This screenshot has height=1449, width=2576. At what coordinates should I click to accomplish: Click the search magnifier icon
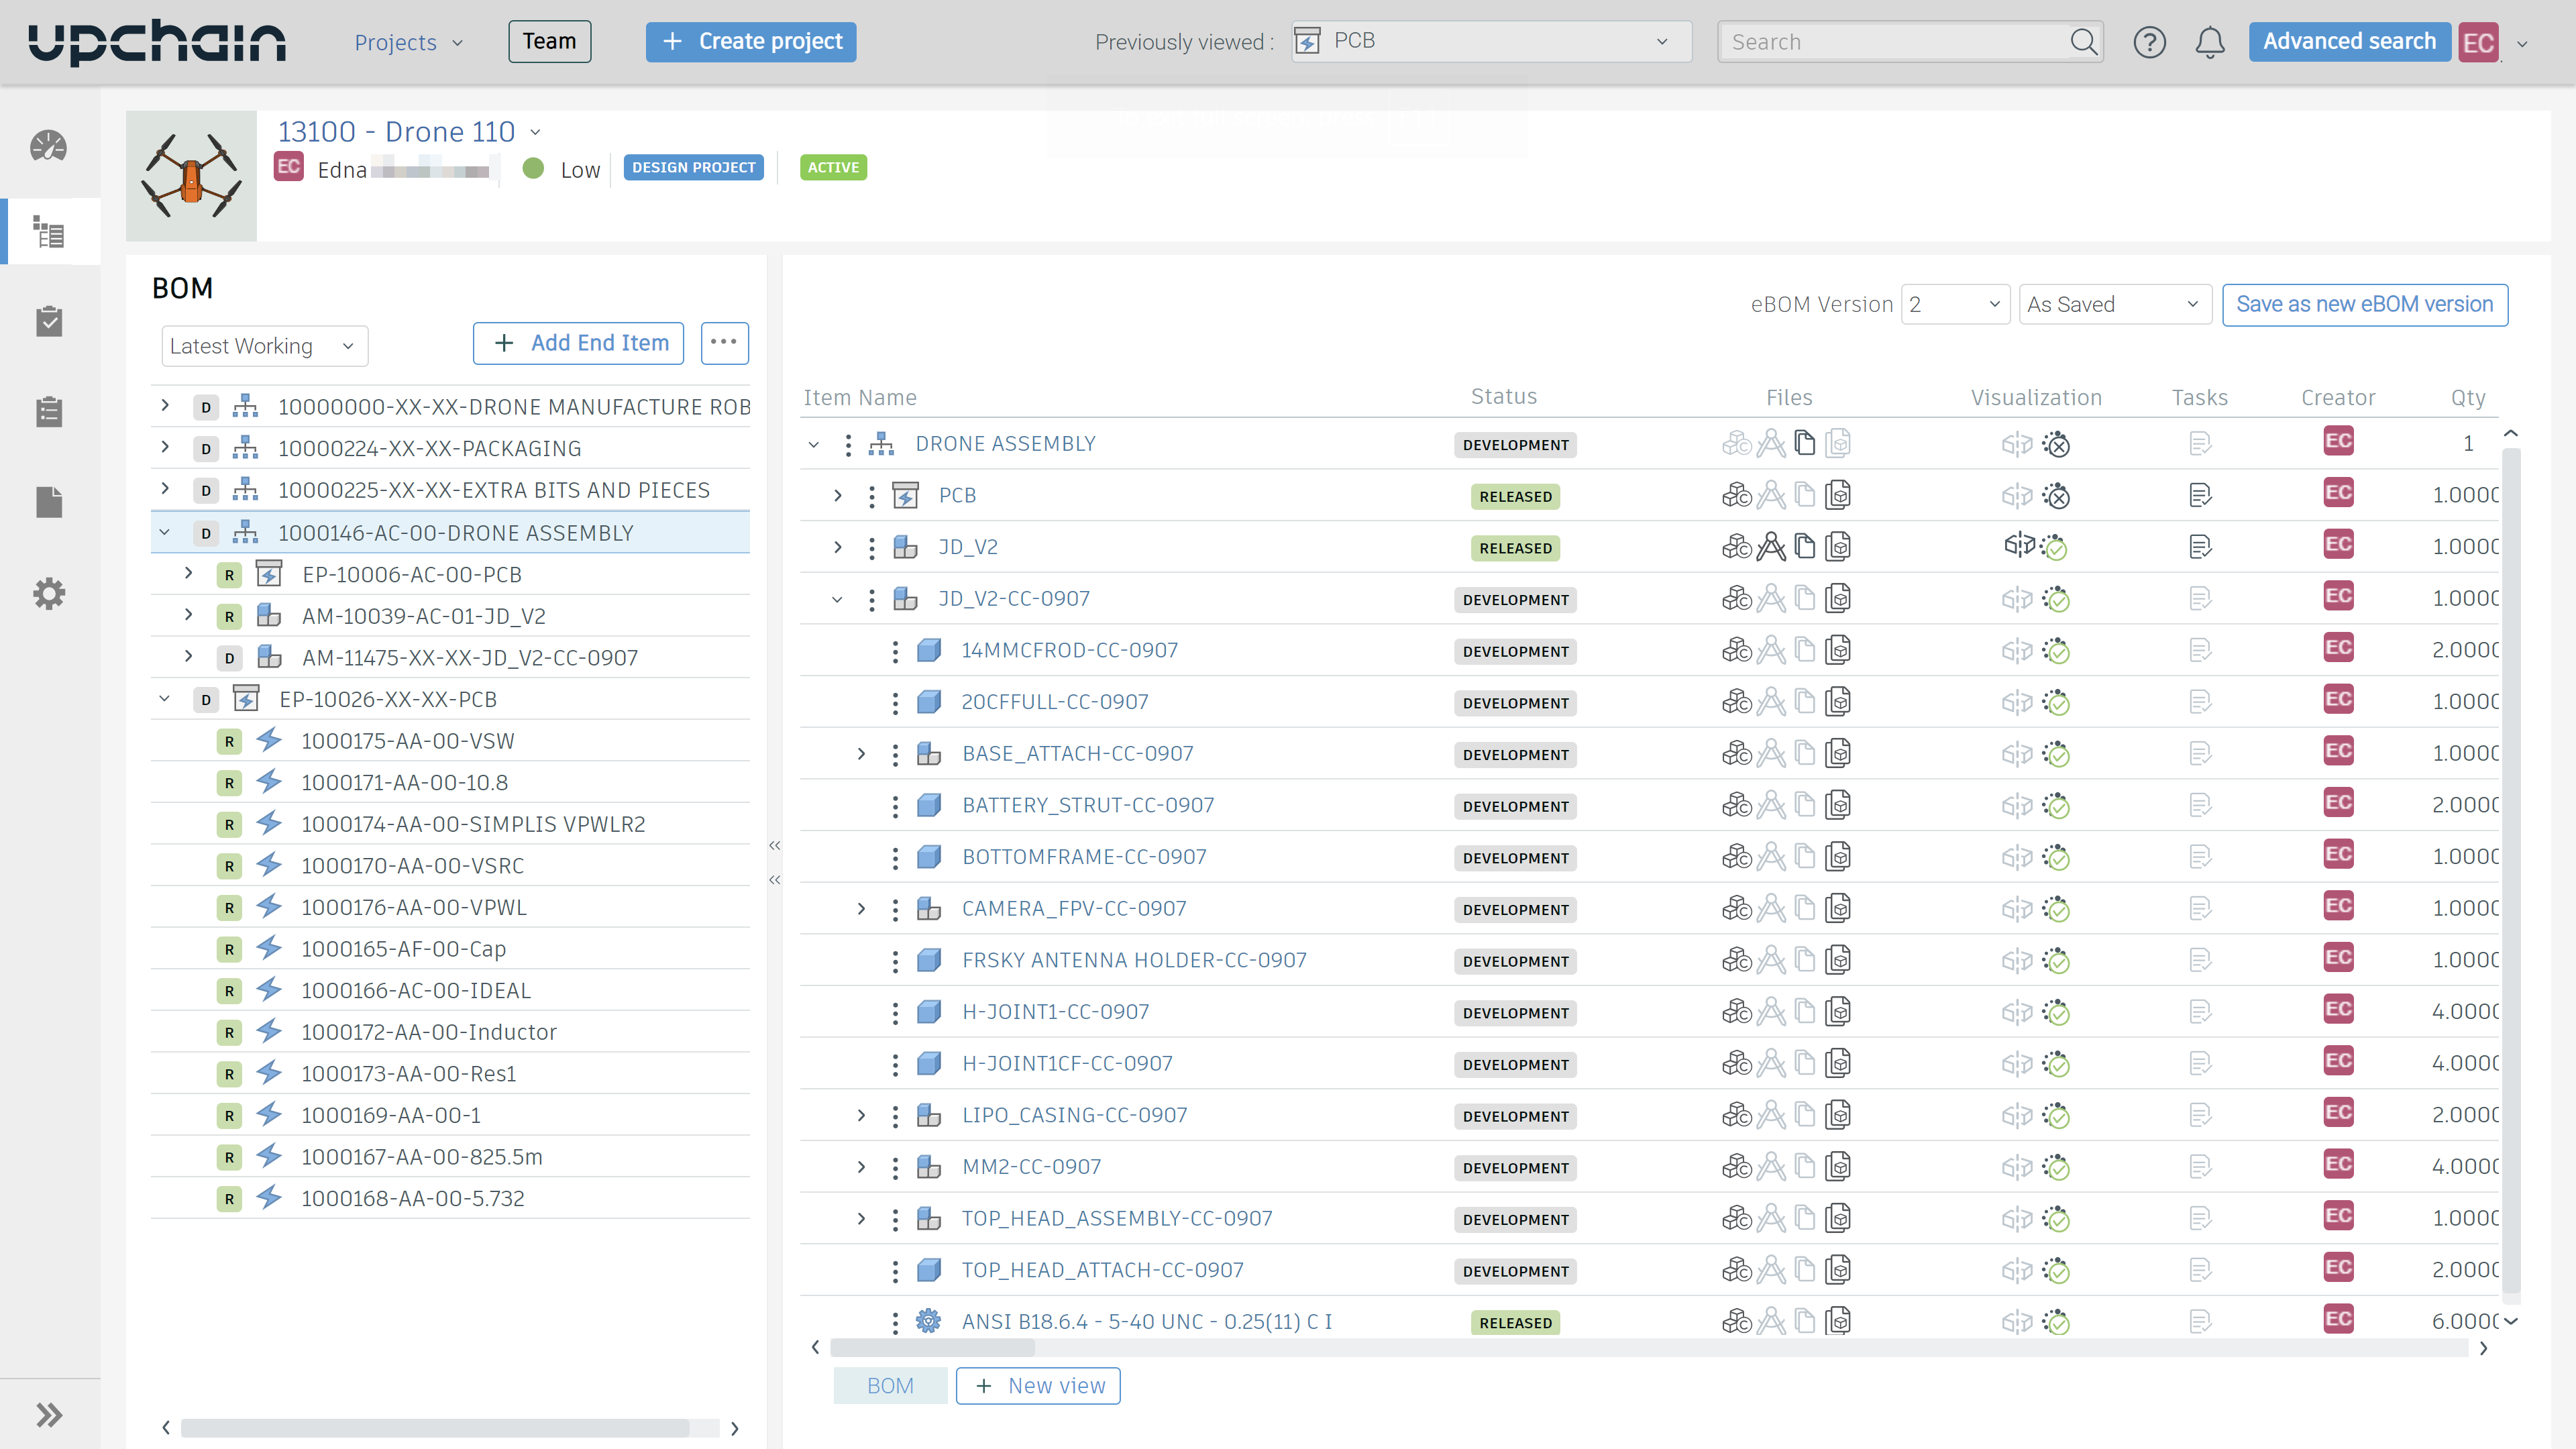(x=2083, y=42)
